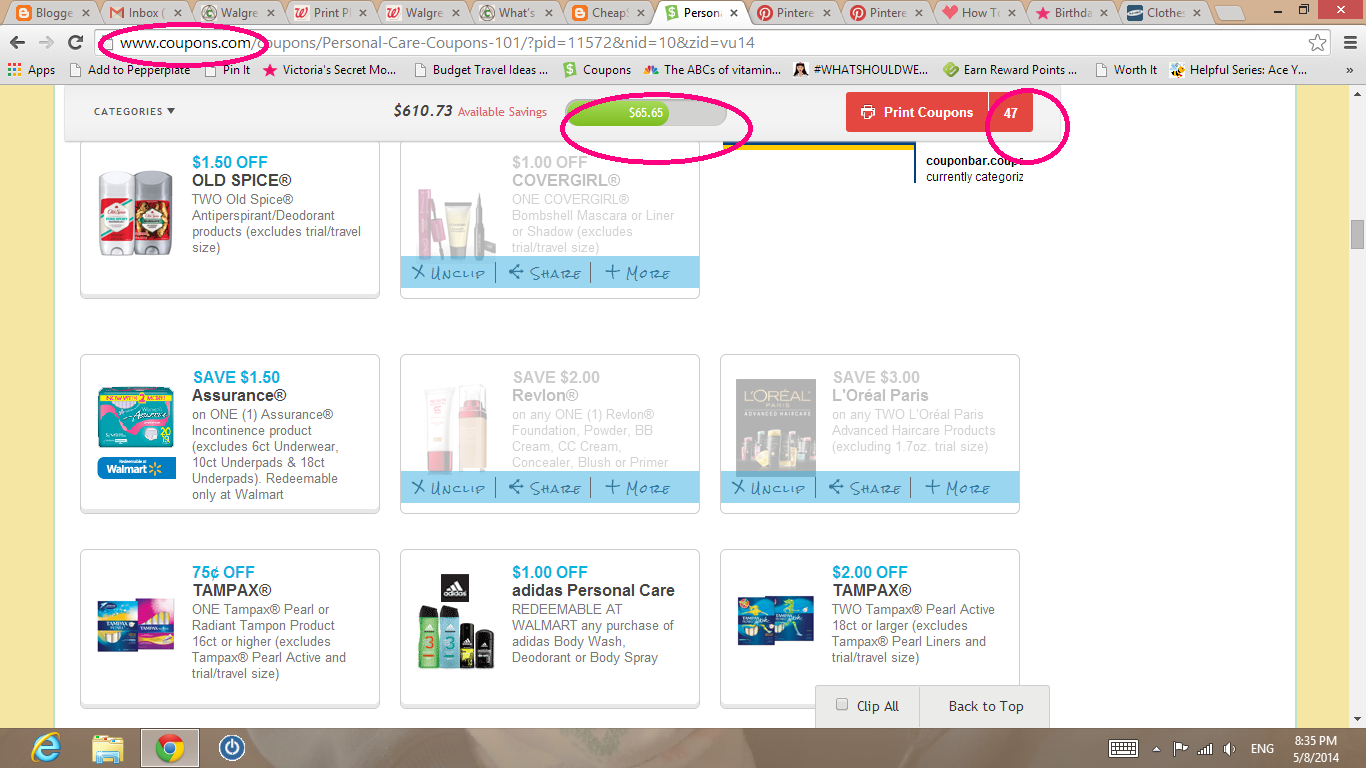This screenshot has height=768, width=1366.
Task: Switch to the Birthda tab
Action: [x=1071, y=13]
